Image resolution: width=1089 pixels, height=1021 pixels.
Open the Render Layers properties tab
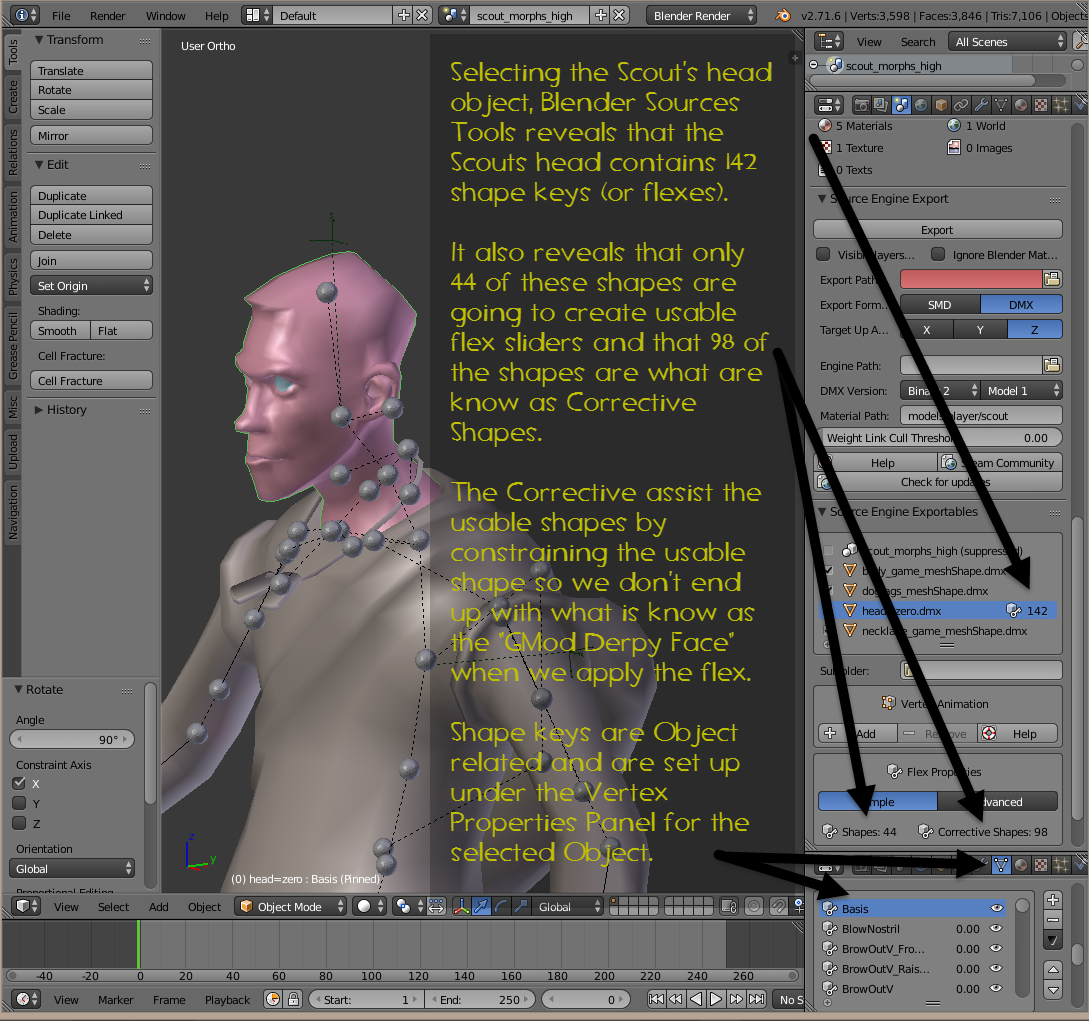tap(881, 105)
